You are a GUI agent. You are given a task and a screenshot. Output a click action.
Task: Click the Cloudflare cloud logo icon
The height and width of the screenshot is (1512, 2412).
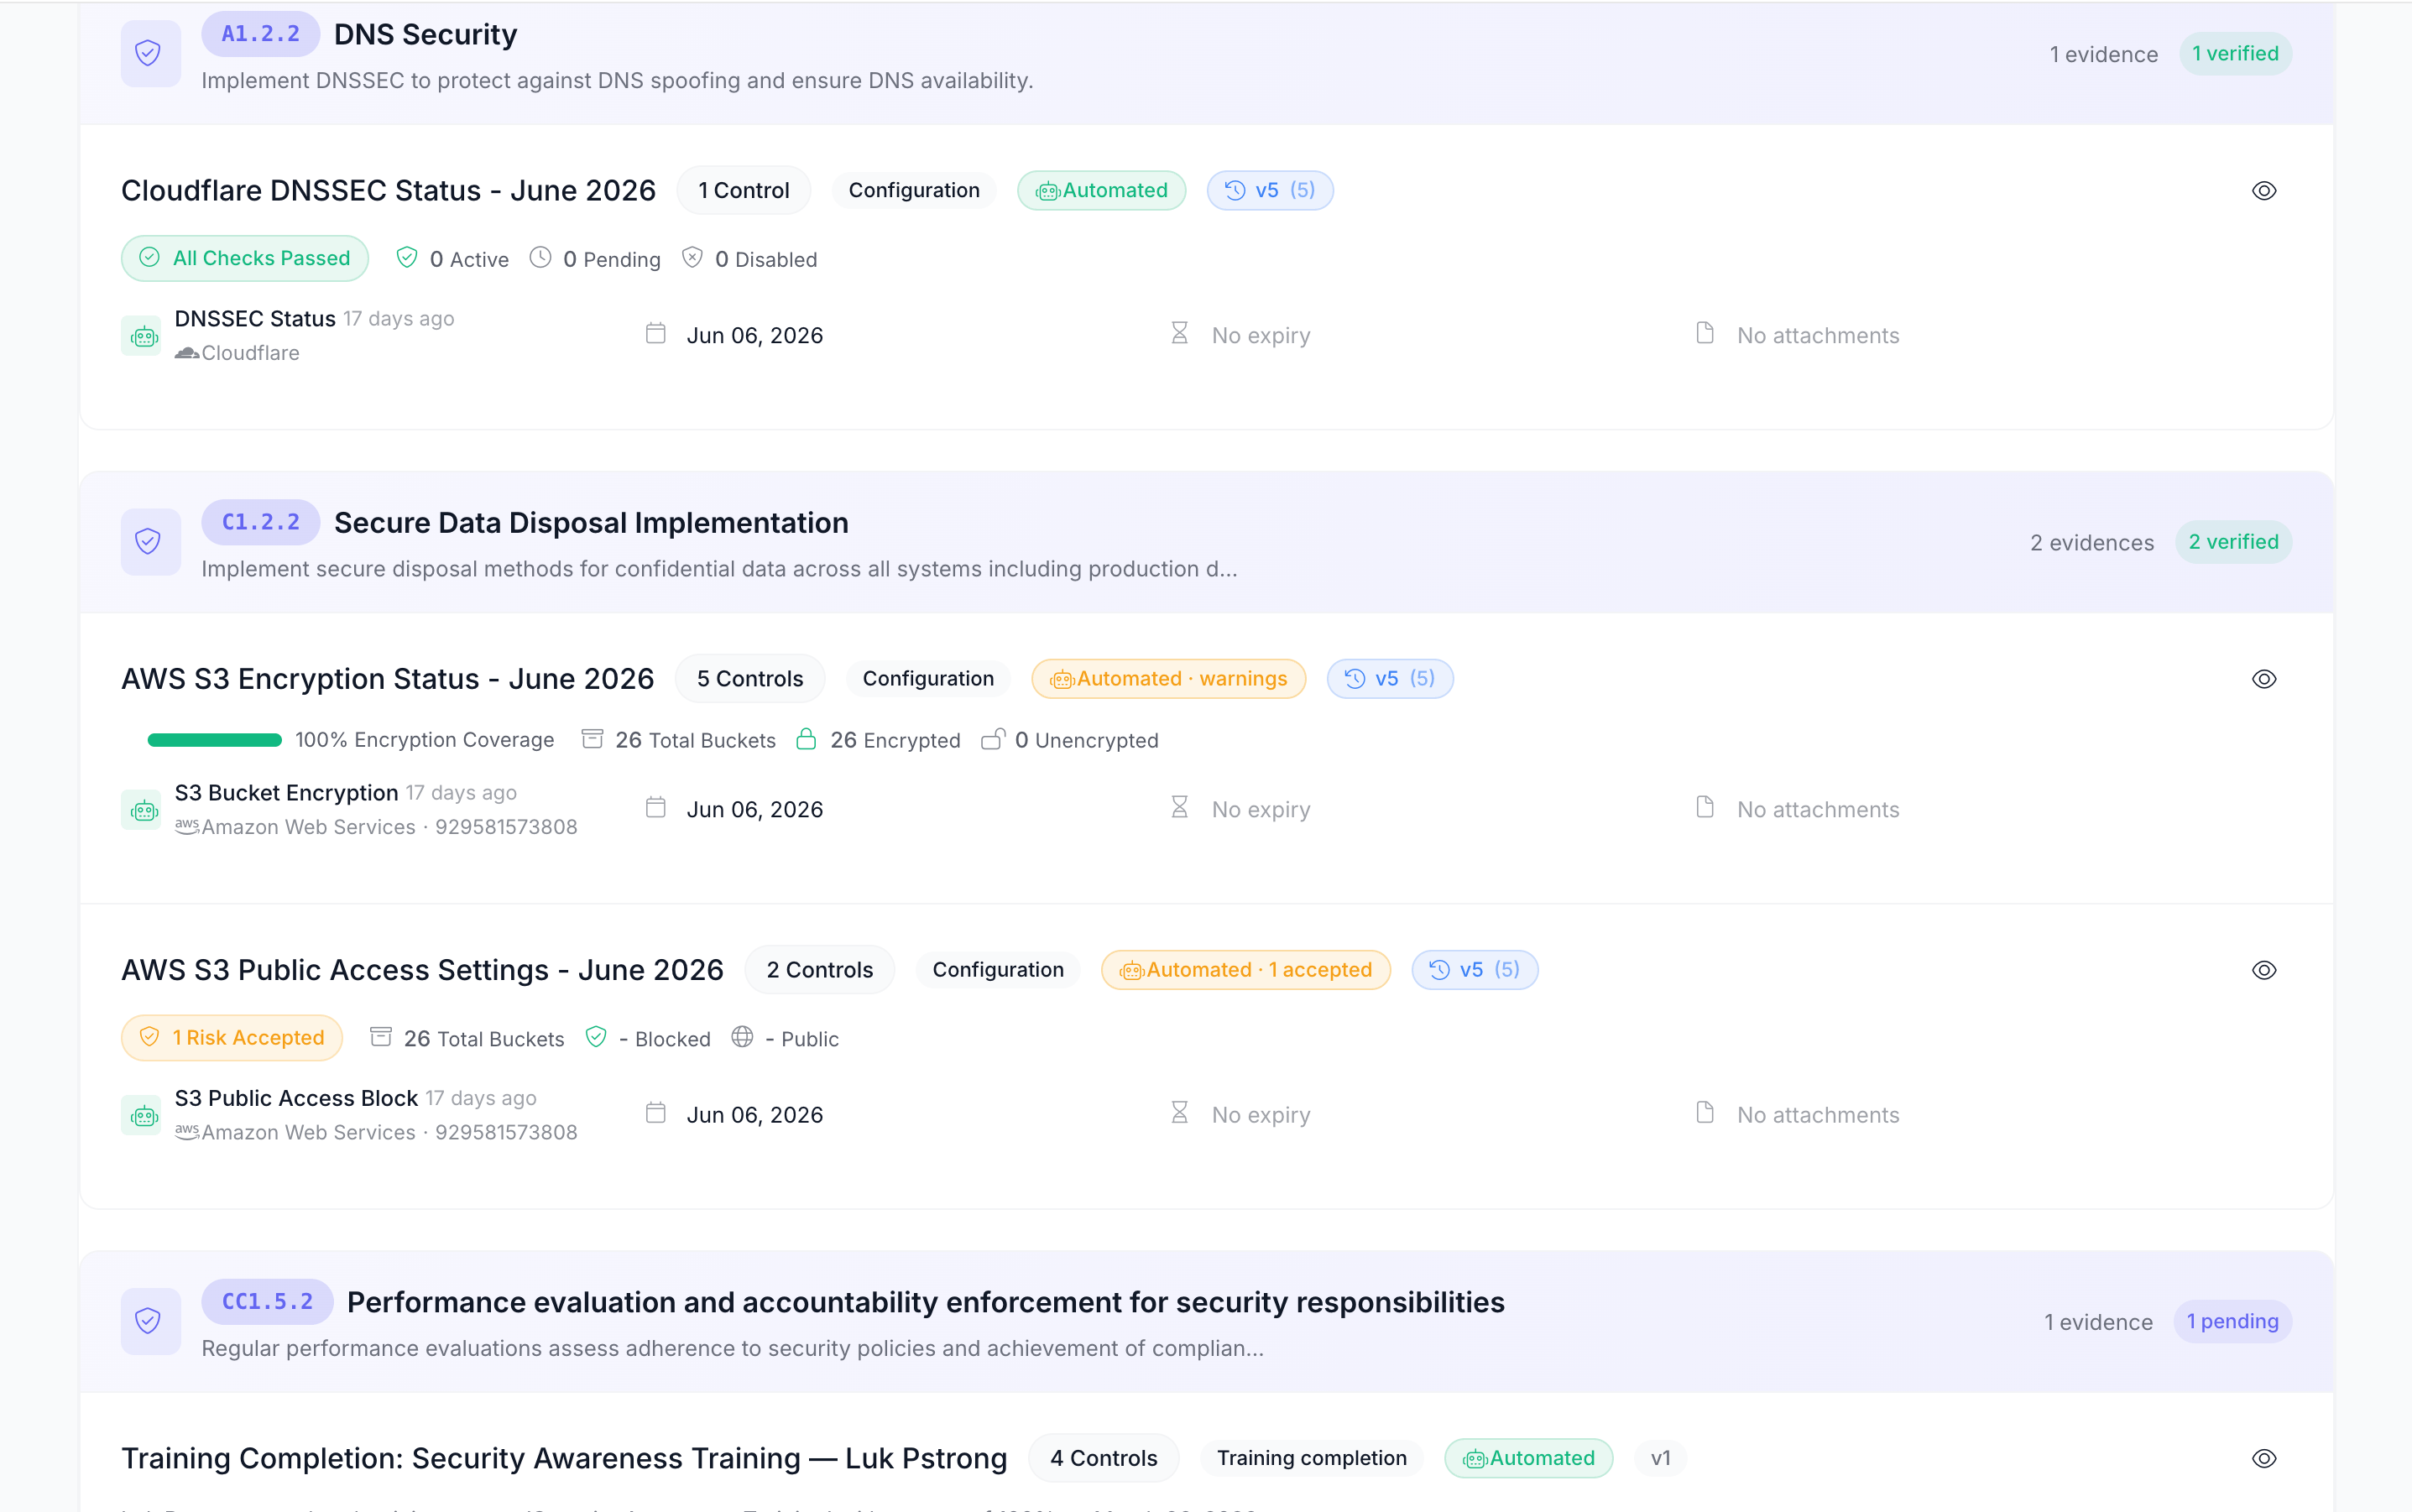187,353
